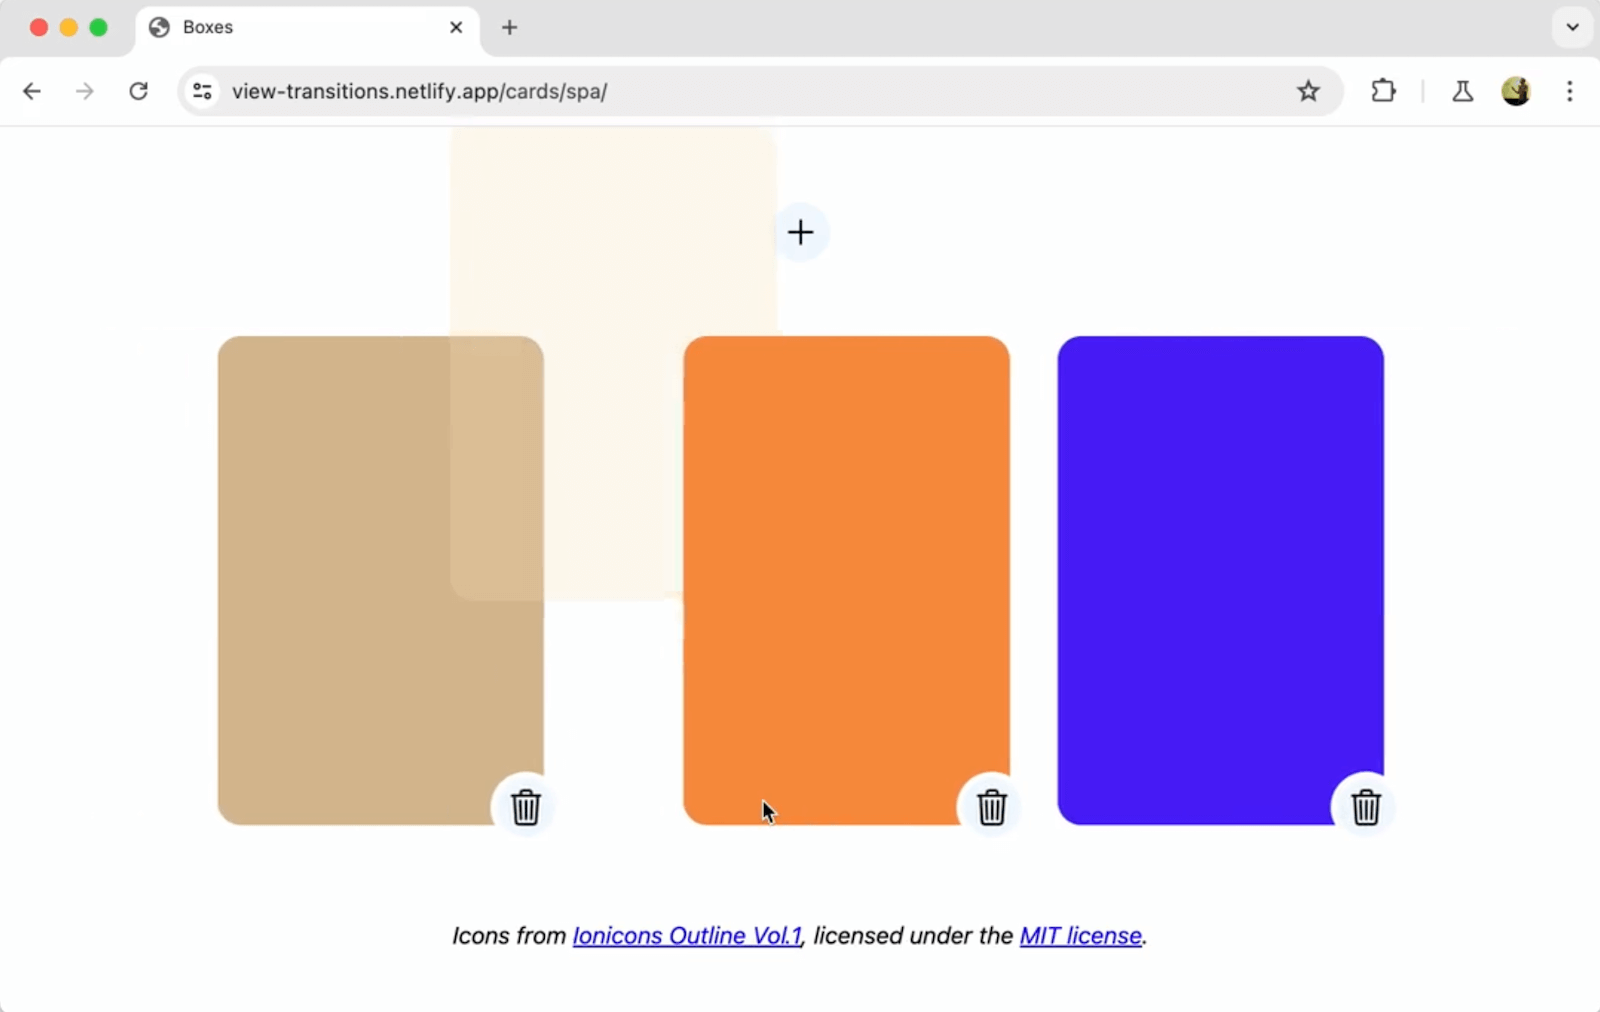Click inside the address bar

click(x=700, y=91)
